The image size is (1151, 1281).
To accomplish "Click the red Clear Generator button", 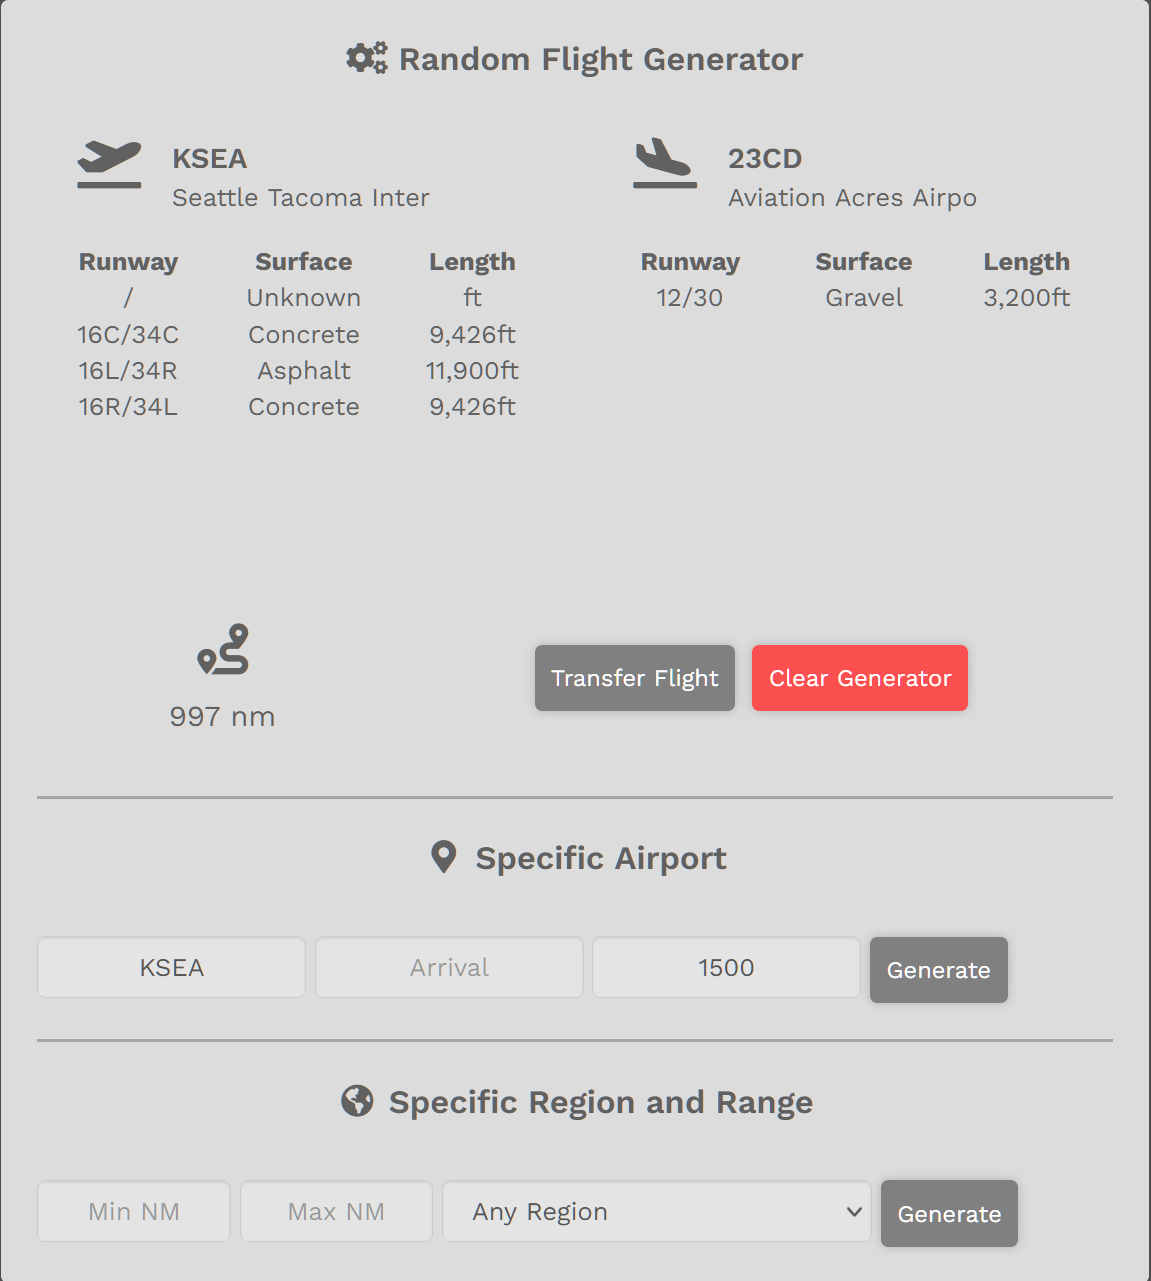I will coord(860,678).
